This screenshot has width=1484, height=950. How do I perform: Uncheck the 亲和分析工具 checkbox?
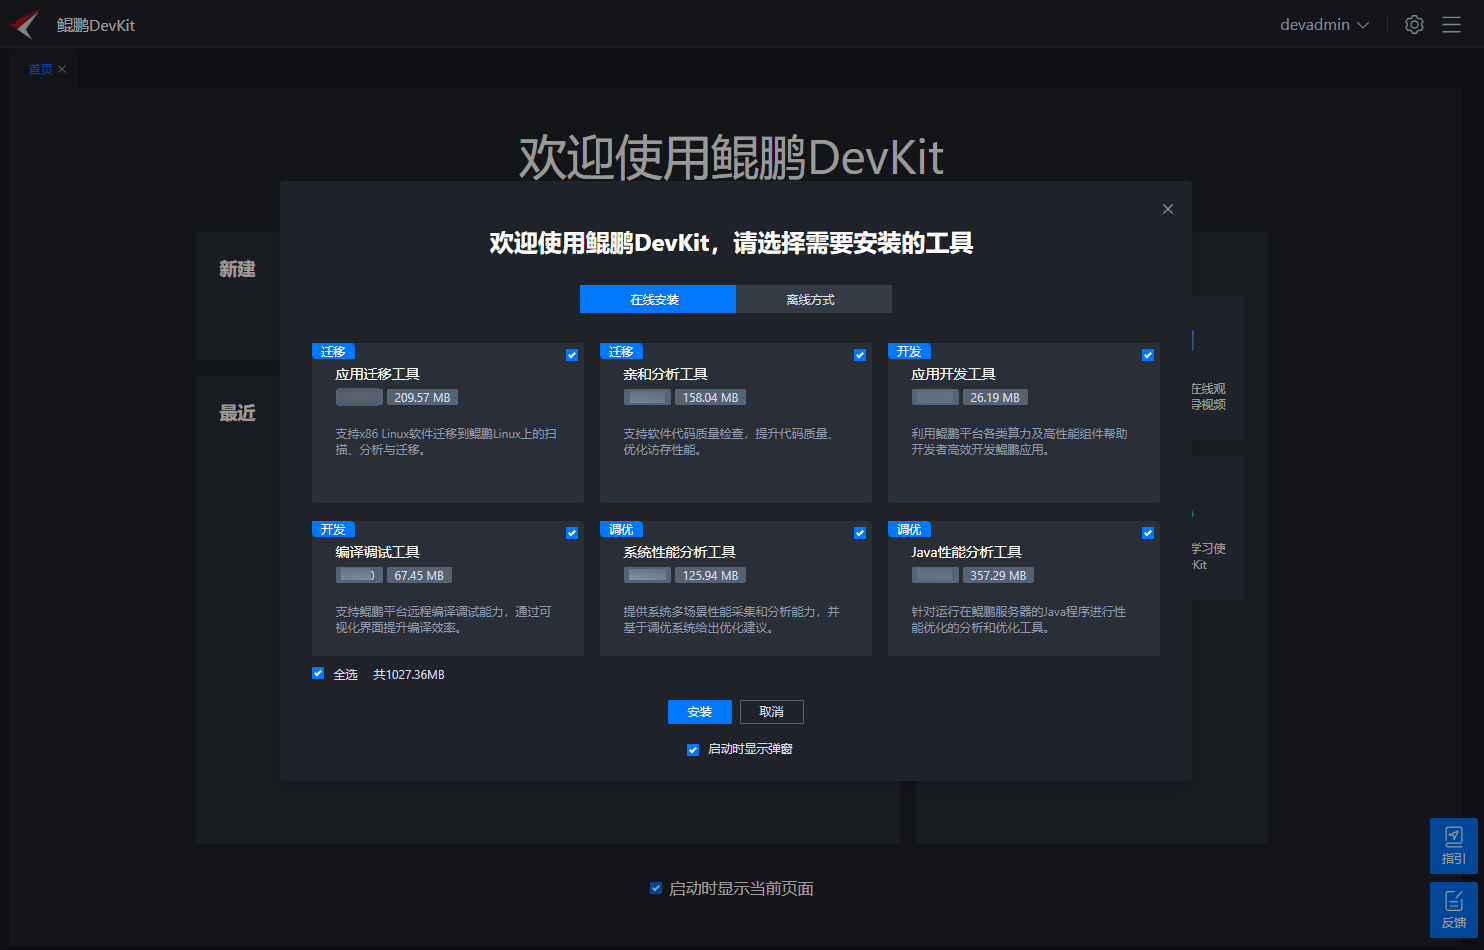click(860, 355)
